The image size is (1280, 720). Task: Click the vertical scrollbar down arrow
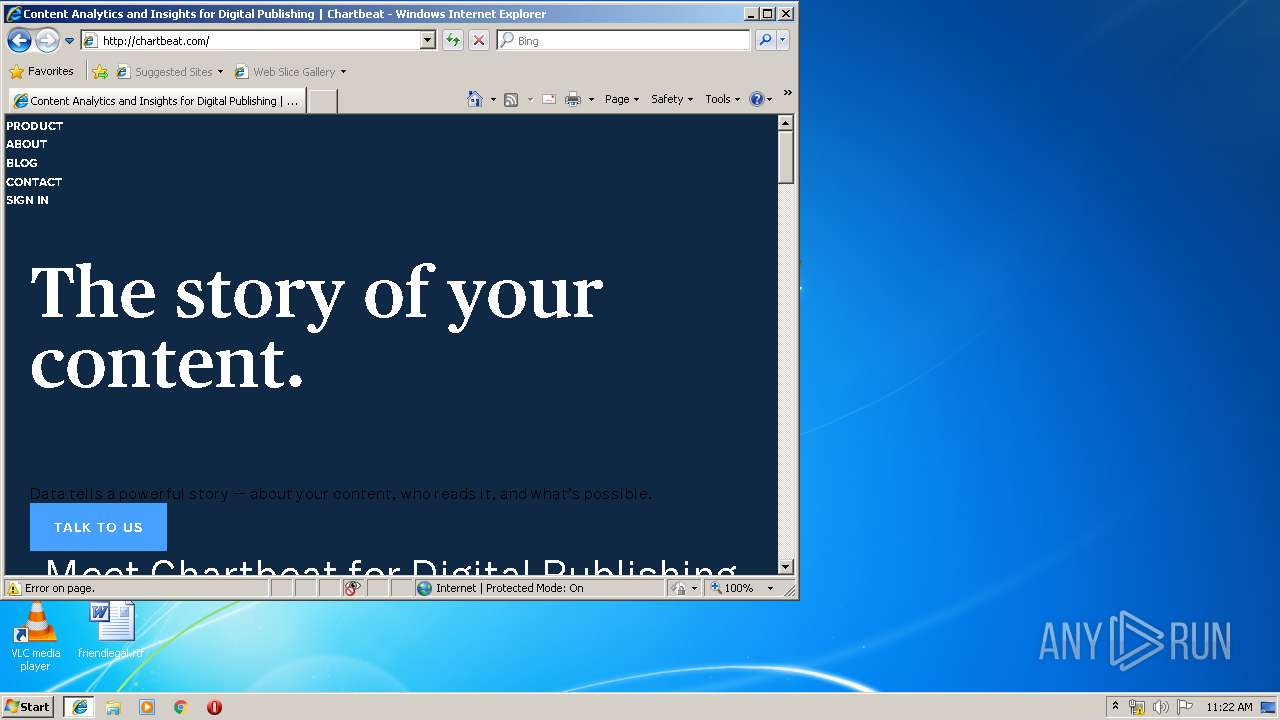click(x=785, y=566)
